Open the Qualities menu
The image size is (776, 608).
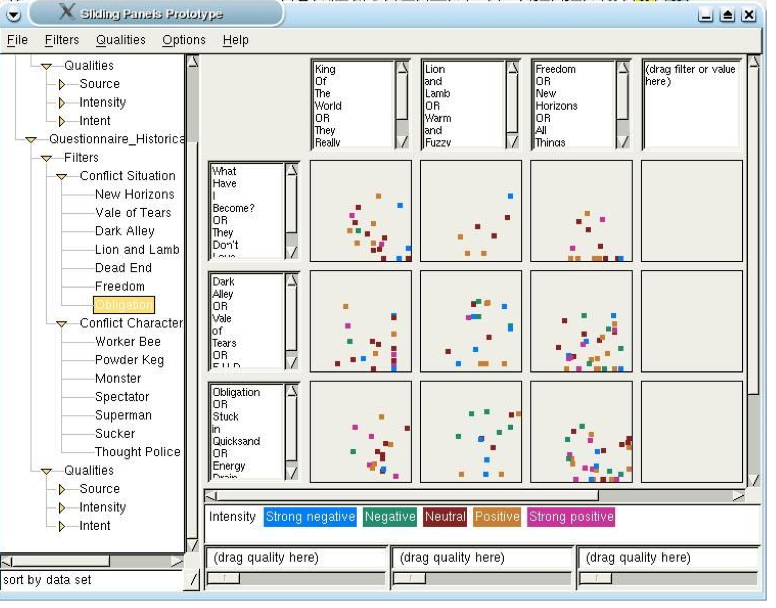[120, 40]
